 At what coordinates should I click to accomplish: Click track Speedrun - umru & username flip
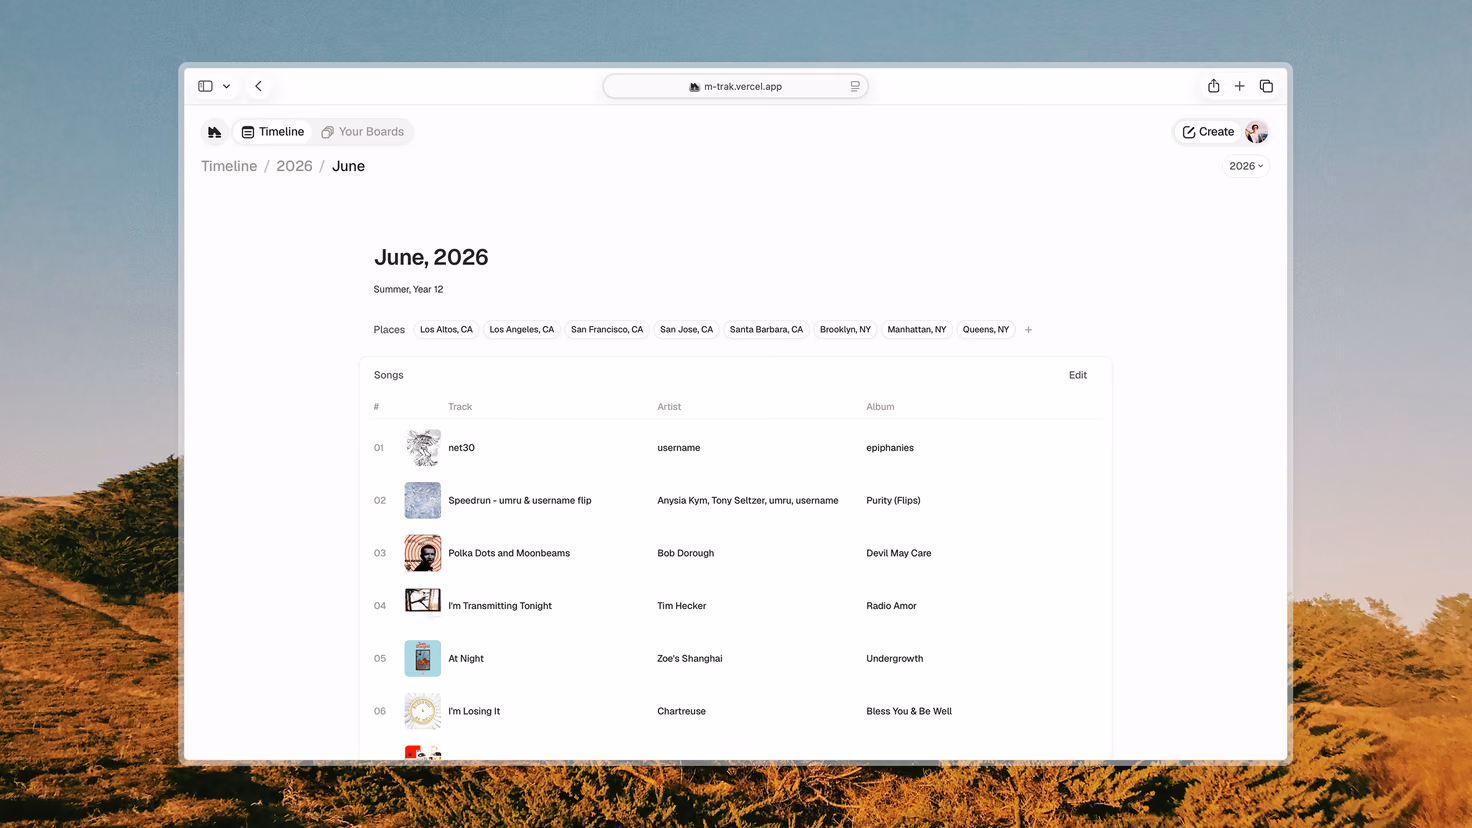click(520, 500)
